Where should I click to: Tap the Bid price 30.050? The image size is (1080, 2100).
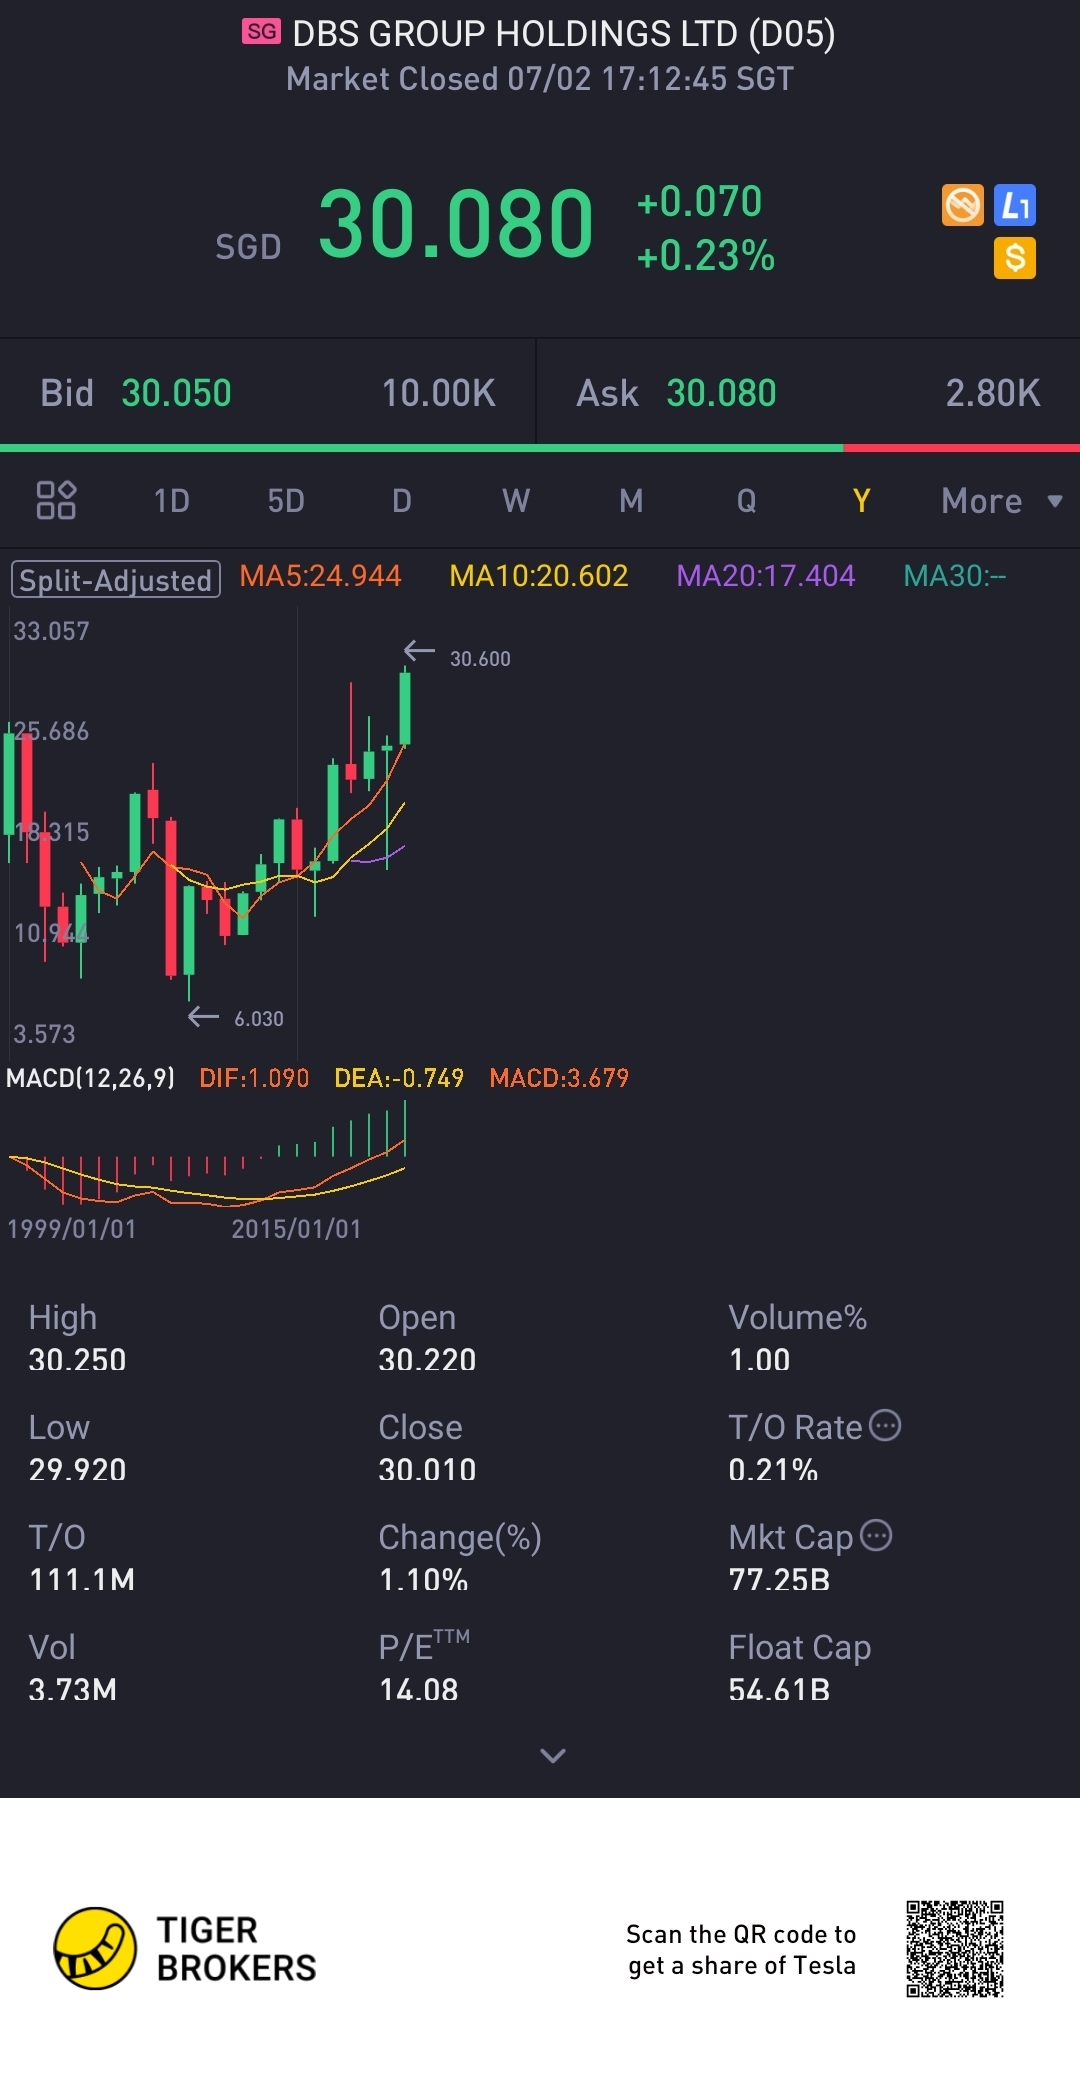pyautogui.click(x=176, y=393)
